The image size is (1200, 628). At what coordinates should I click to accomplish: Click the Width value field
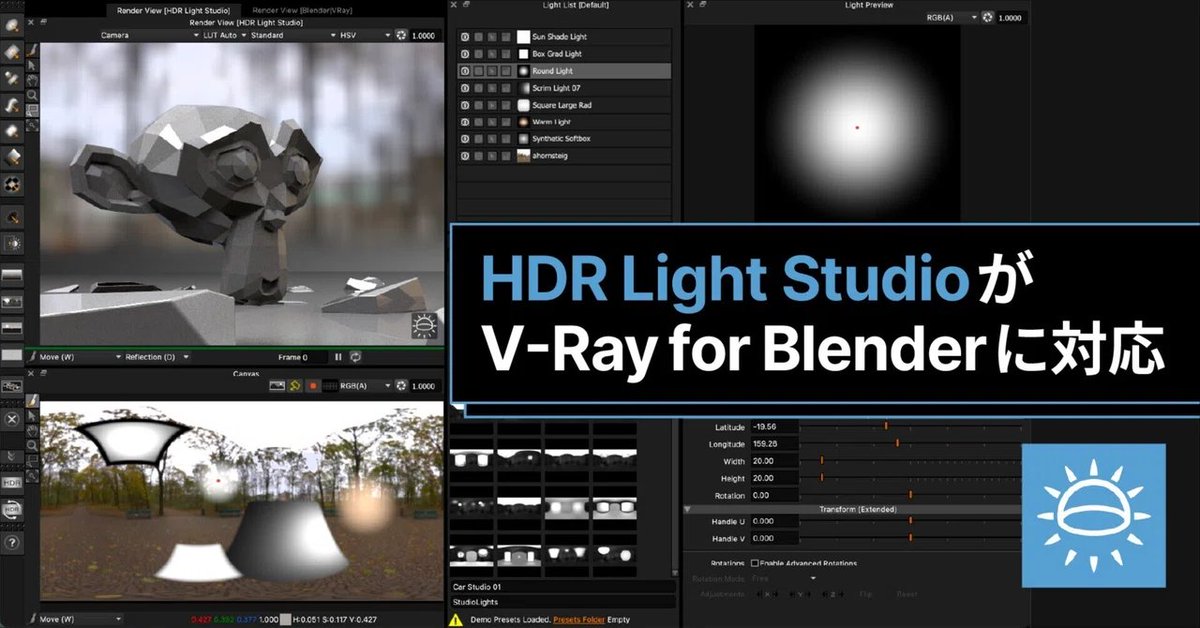click(774, 461)
